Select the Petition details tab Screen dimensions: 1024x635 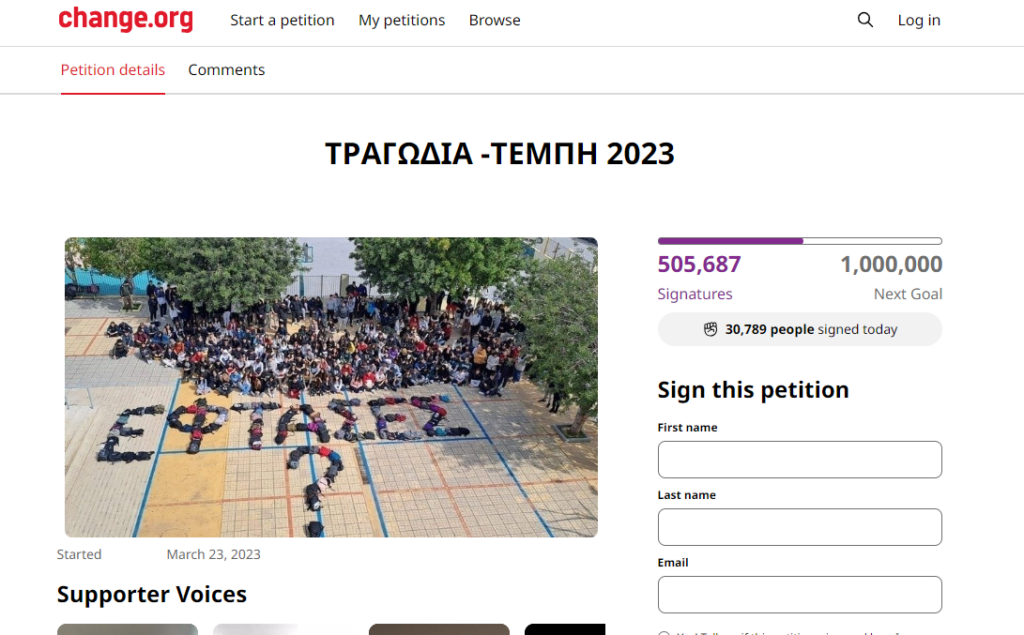pos(113,70)
